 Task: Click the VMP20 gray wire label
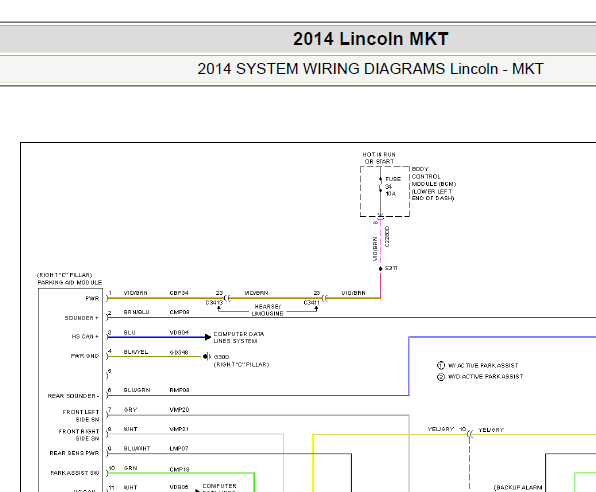tap(179, 410)
